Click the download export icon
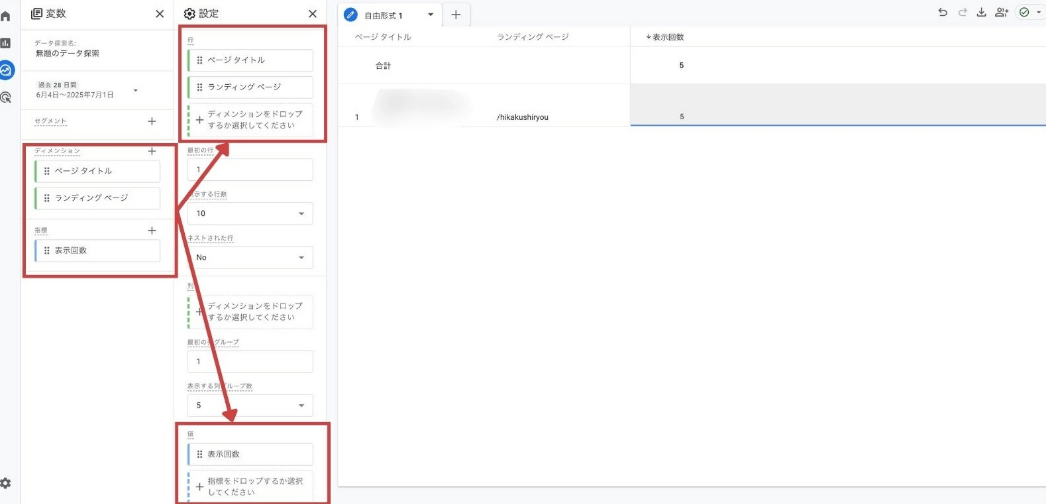 pyautogui.click(x=981, y=13)
